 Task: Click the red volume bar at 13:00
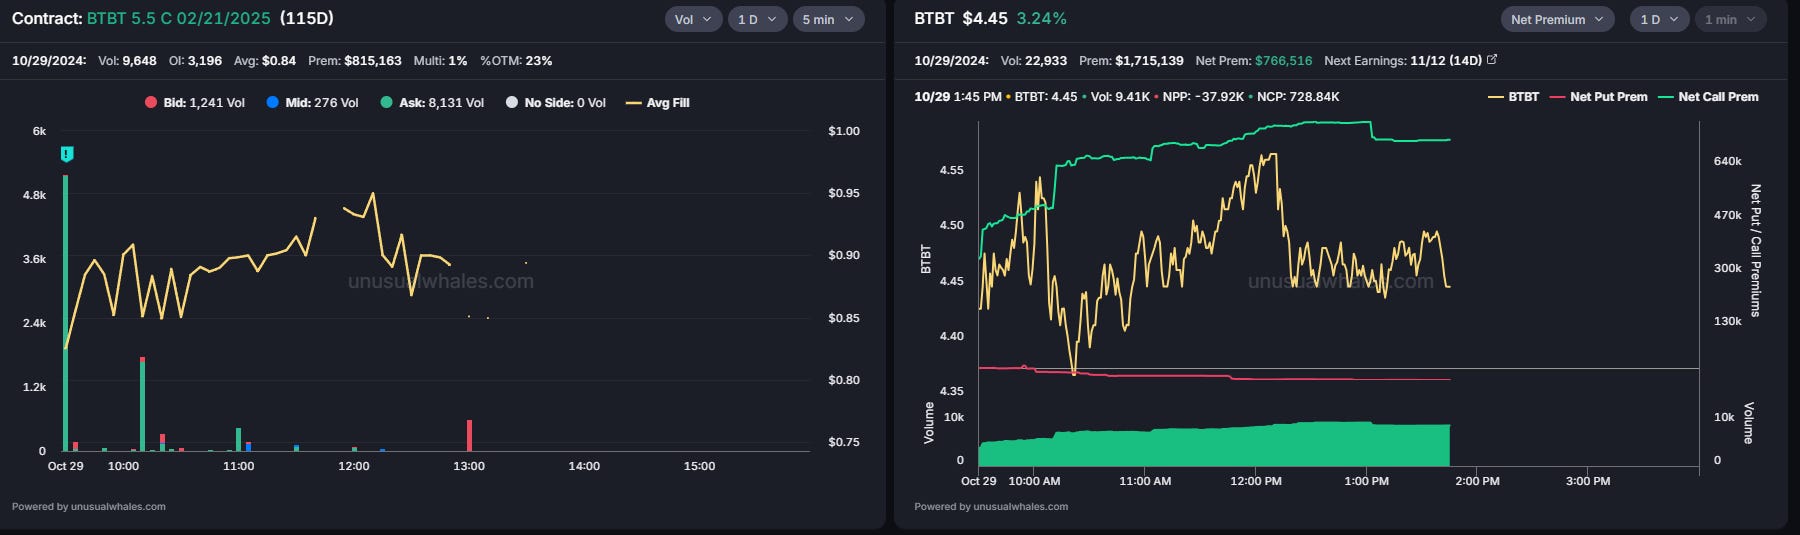[469, 435]
